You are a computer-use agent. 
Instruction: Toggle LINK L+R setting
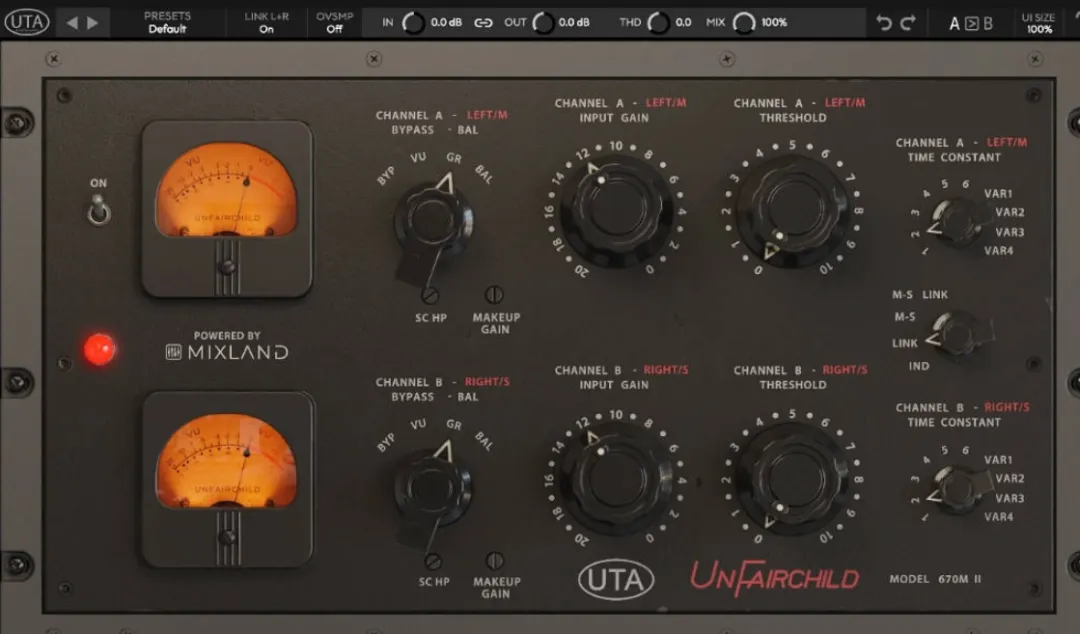[x=267, y=22]
